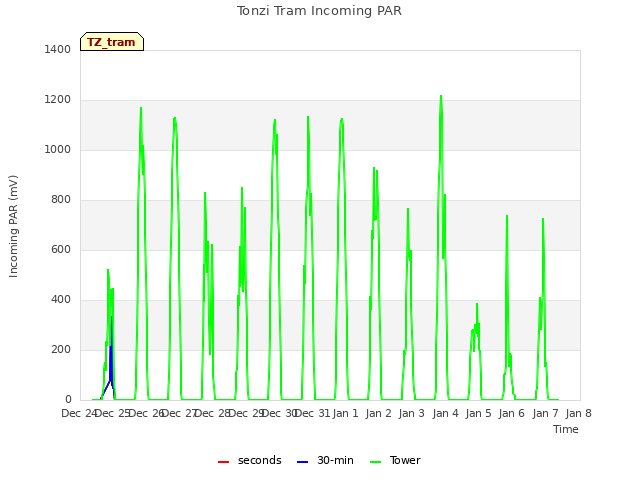The image size is (640, 480).
Task: Click the blue 30-min spike near Dec 25
Action: (111, 355)
